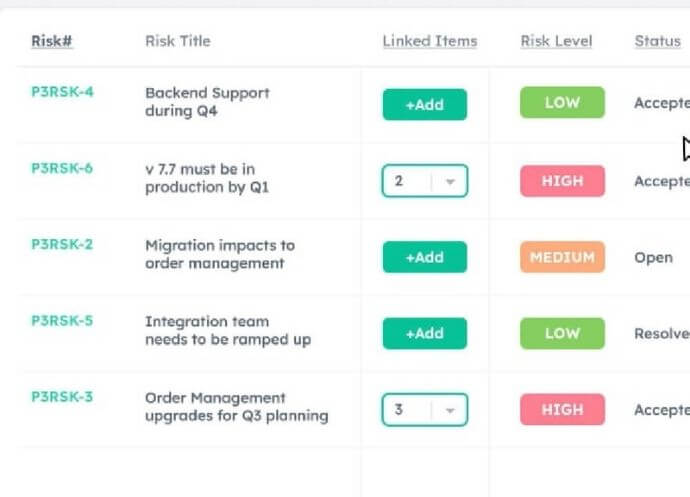Open risk link P3RSK-3
Image resolution: width=690 pixels, height=497 pixels.
tap(62, 396)
